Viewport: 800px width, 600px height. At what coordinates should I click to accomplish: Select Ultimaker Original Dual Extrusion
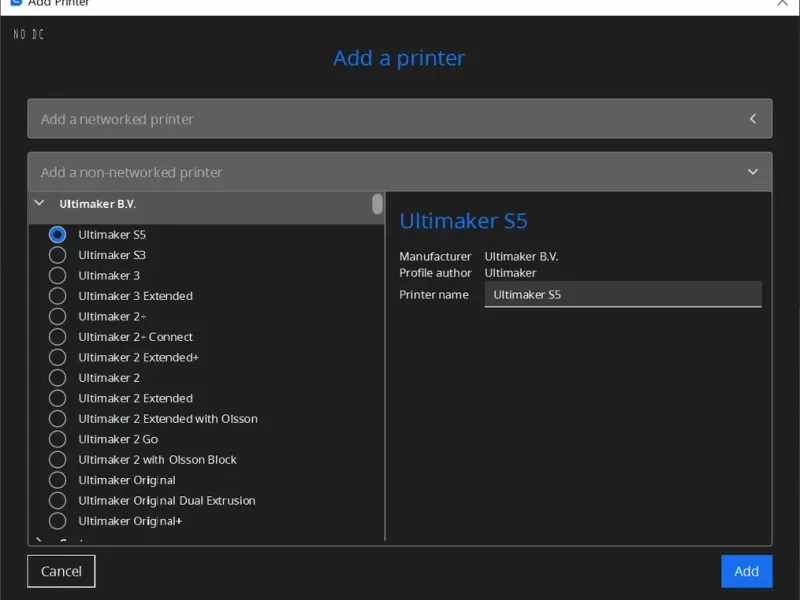[x=58, y=501]
